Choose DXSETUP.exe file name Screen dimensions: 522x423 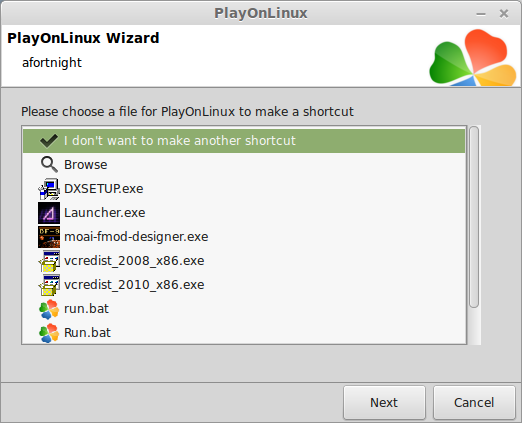[x=104, y=189]
